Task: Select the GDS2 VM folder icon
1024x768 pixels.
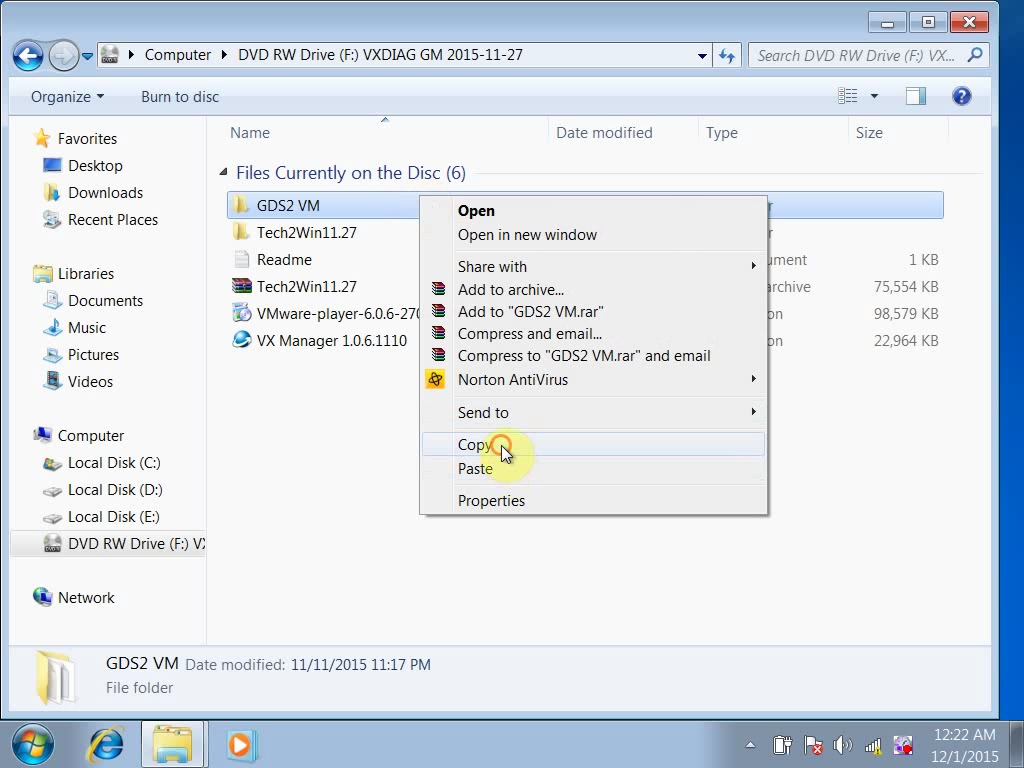Action: coord(241,205)
